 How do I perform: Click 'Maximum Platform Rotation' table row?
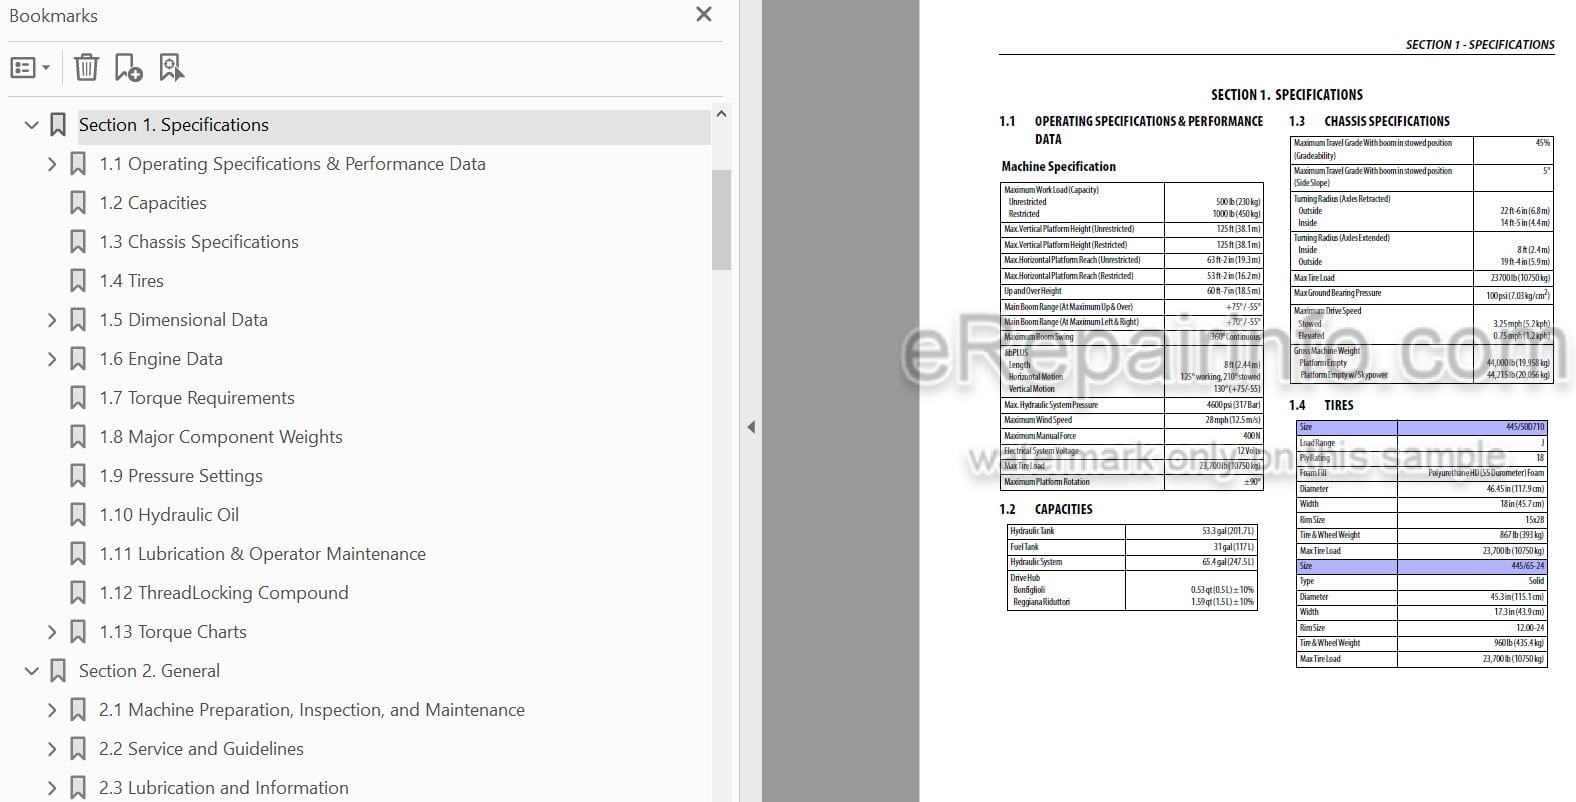point(1132,482)
